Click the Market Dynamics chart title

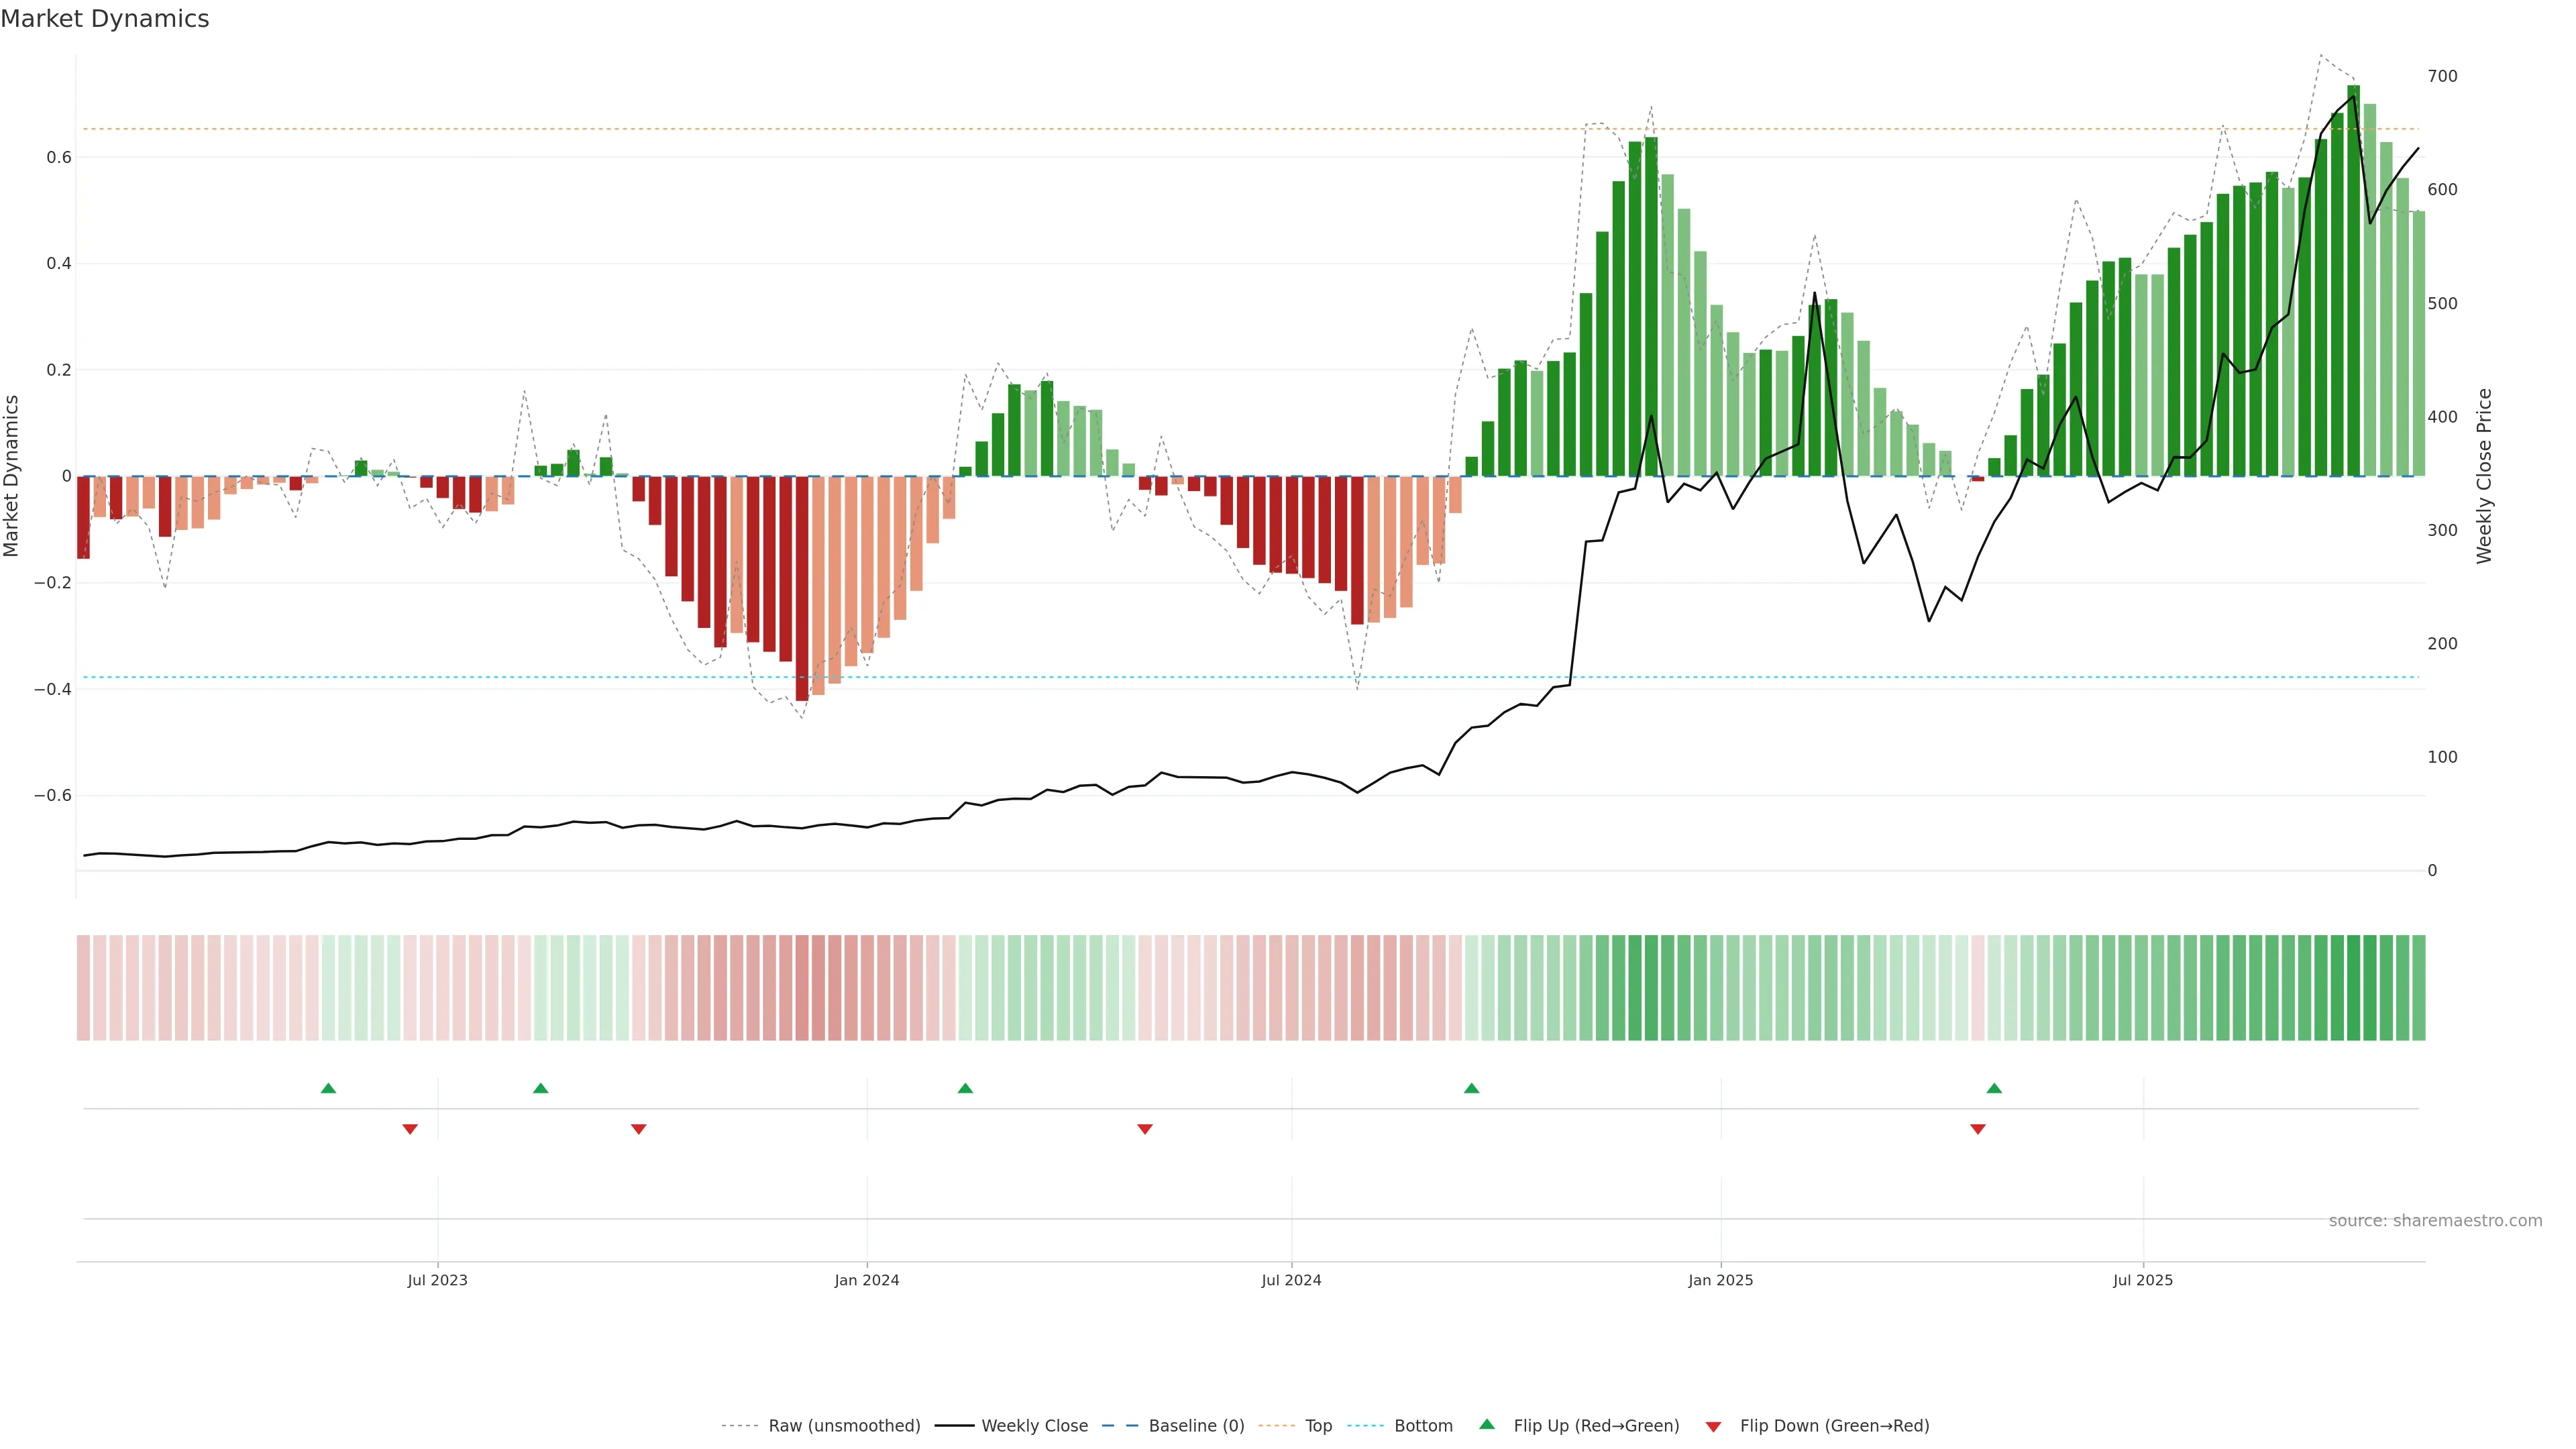105,19
